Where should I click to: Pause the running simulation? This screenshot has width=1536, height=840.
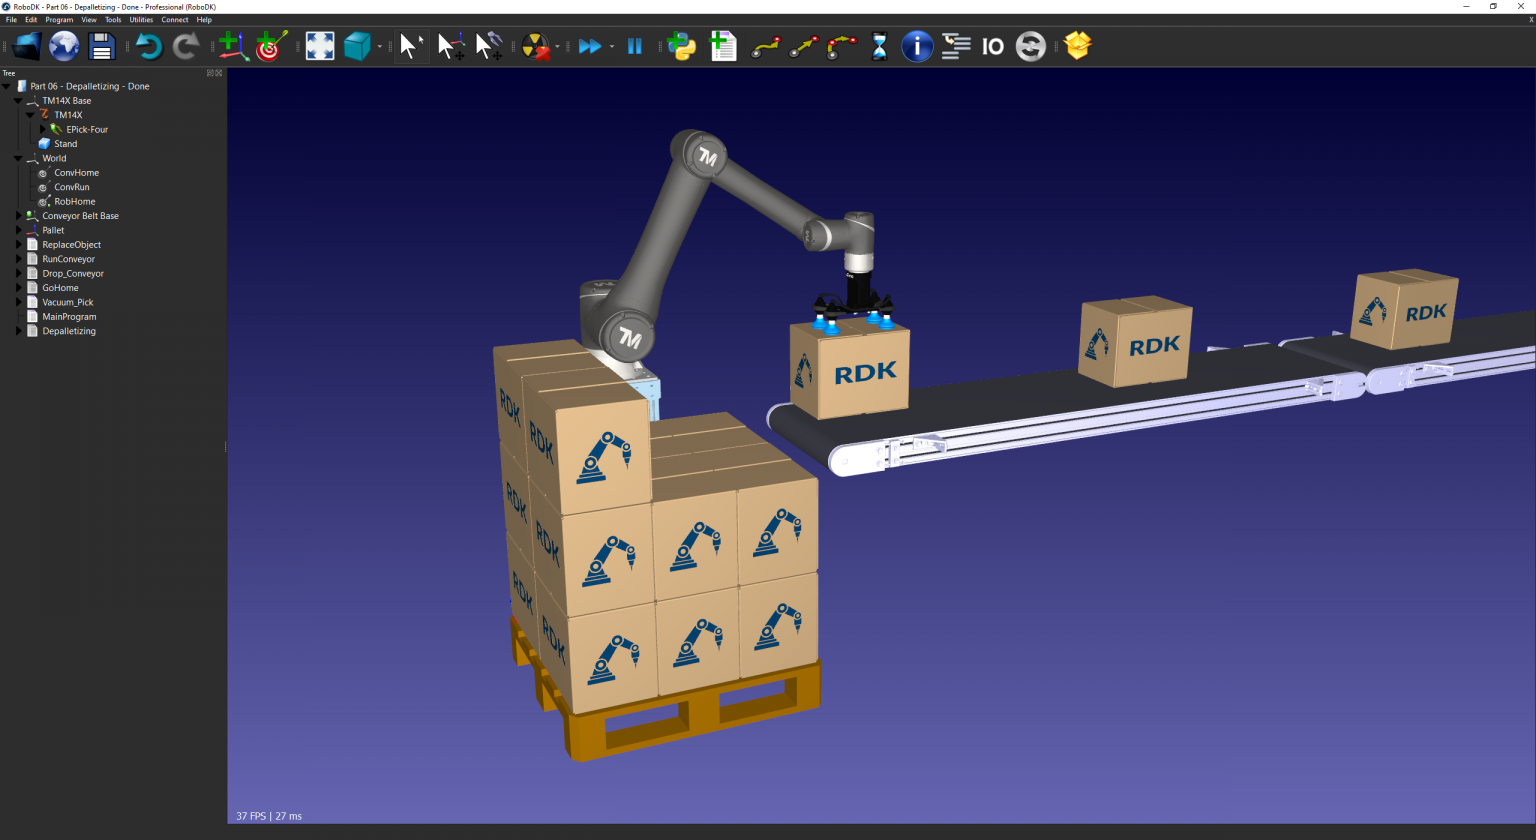pyautogui.click(x=635, y=46)
